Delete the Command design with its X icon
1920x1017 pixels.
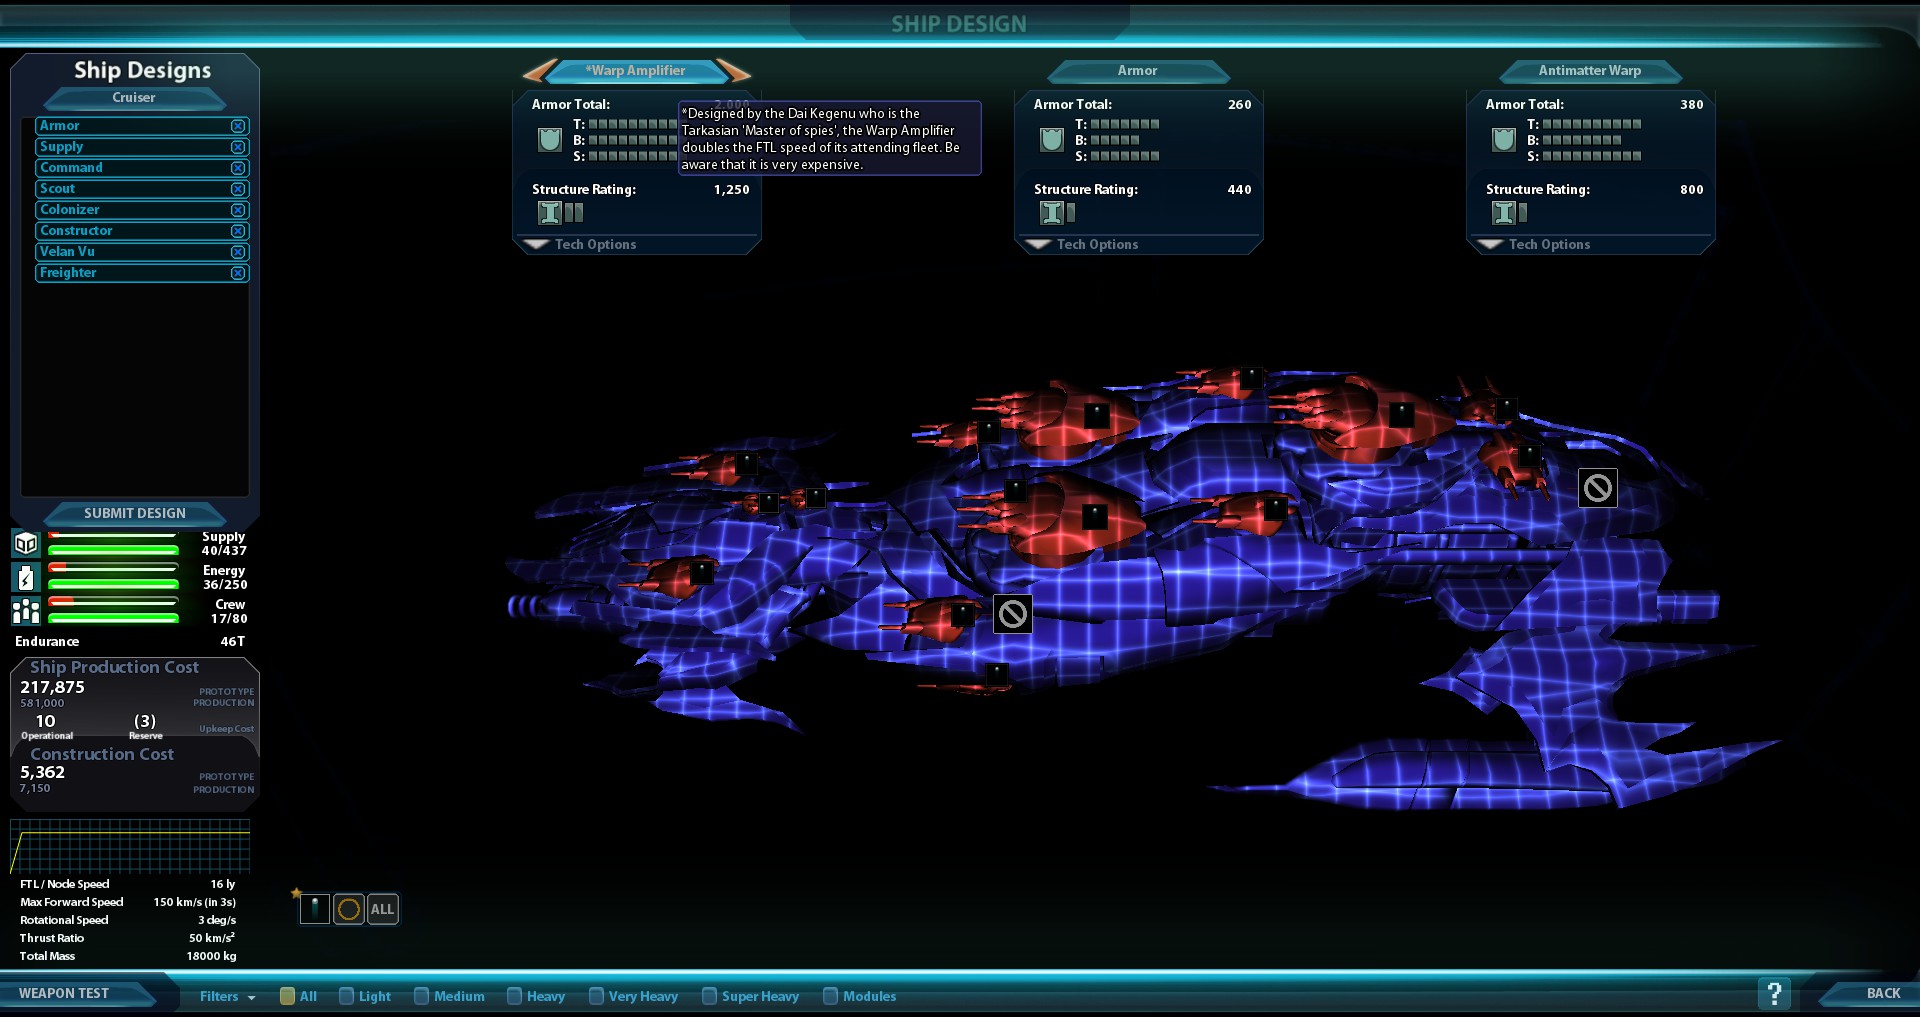tap(238, 168)
